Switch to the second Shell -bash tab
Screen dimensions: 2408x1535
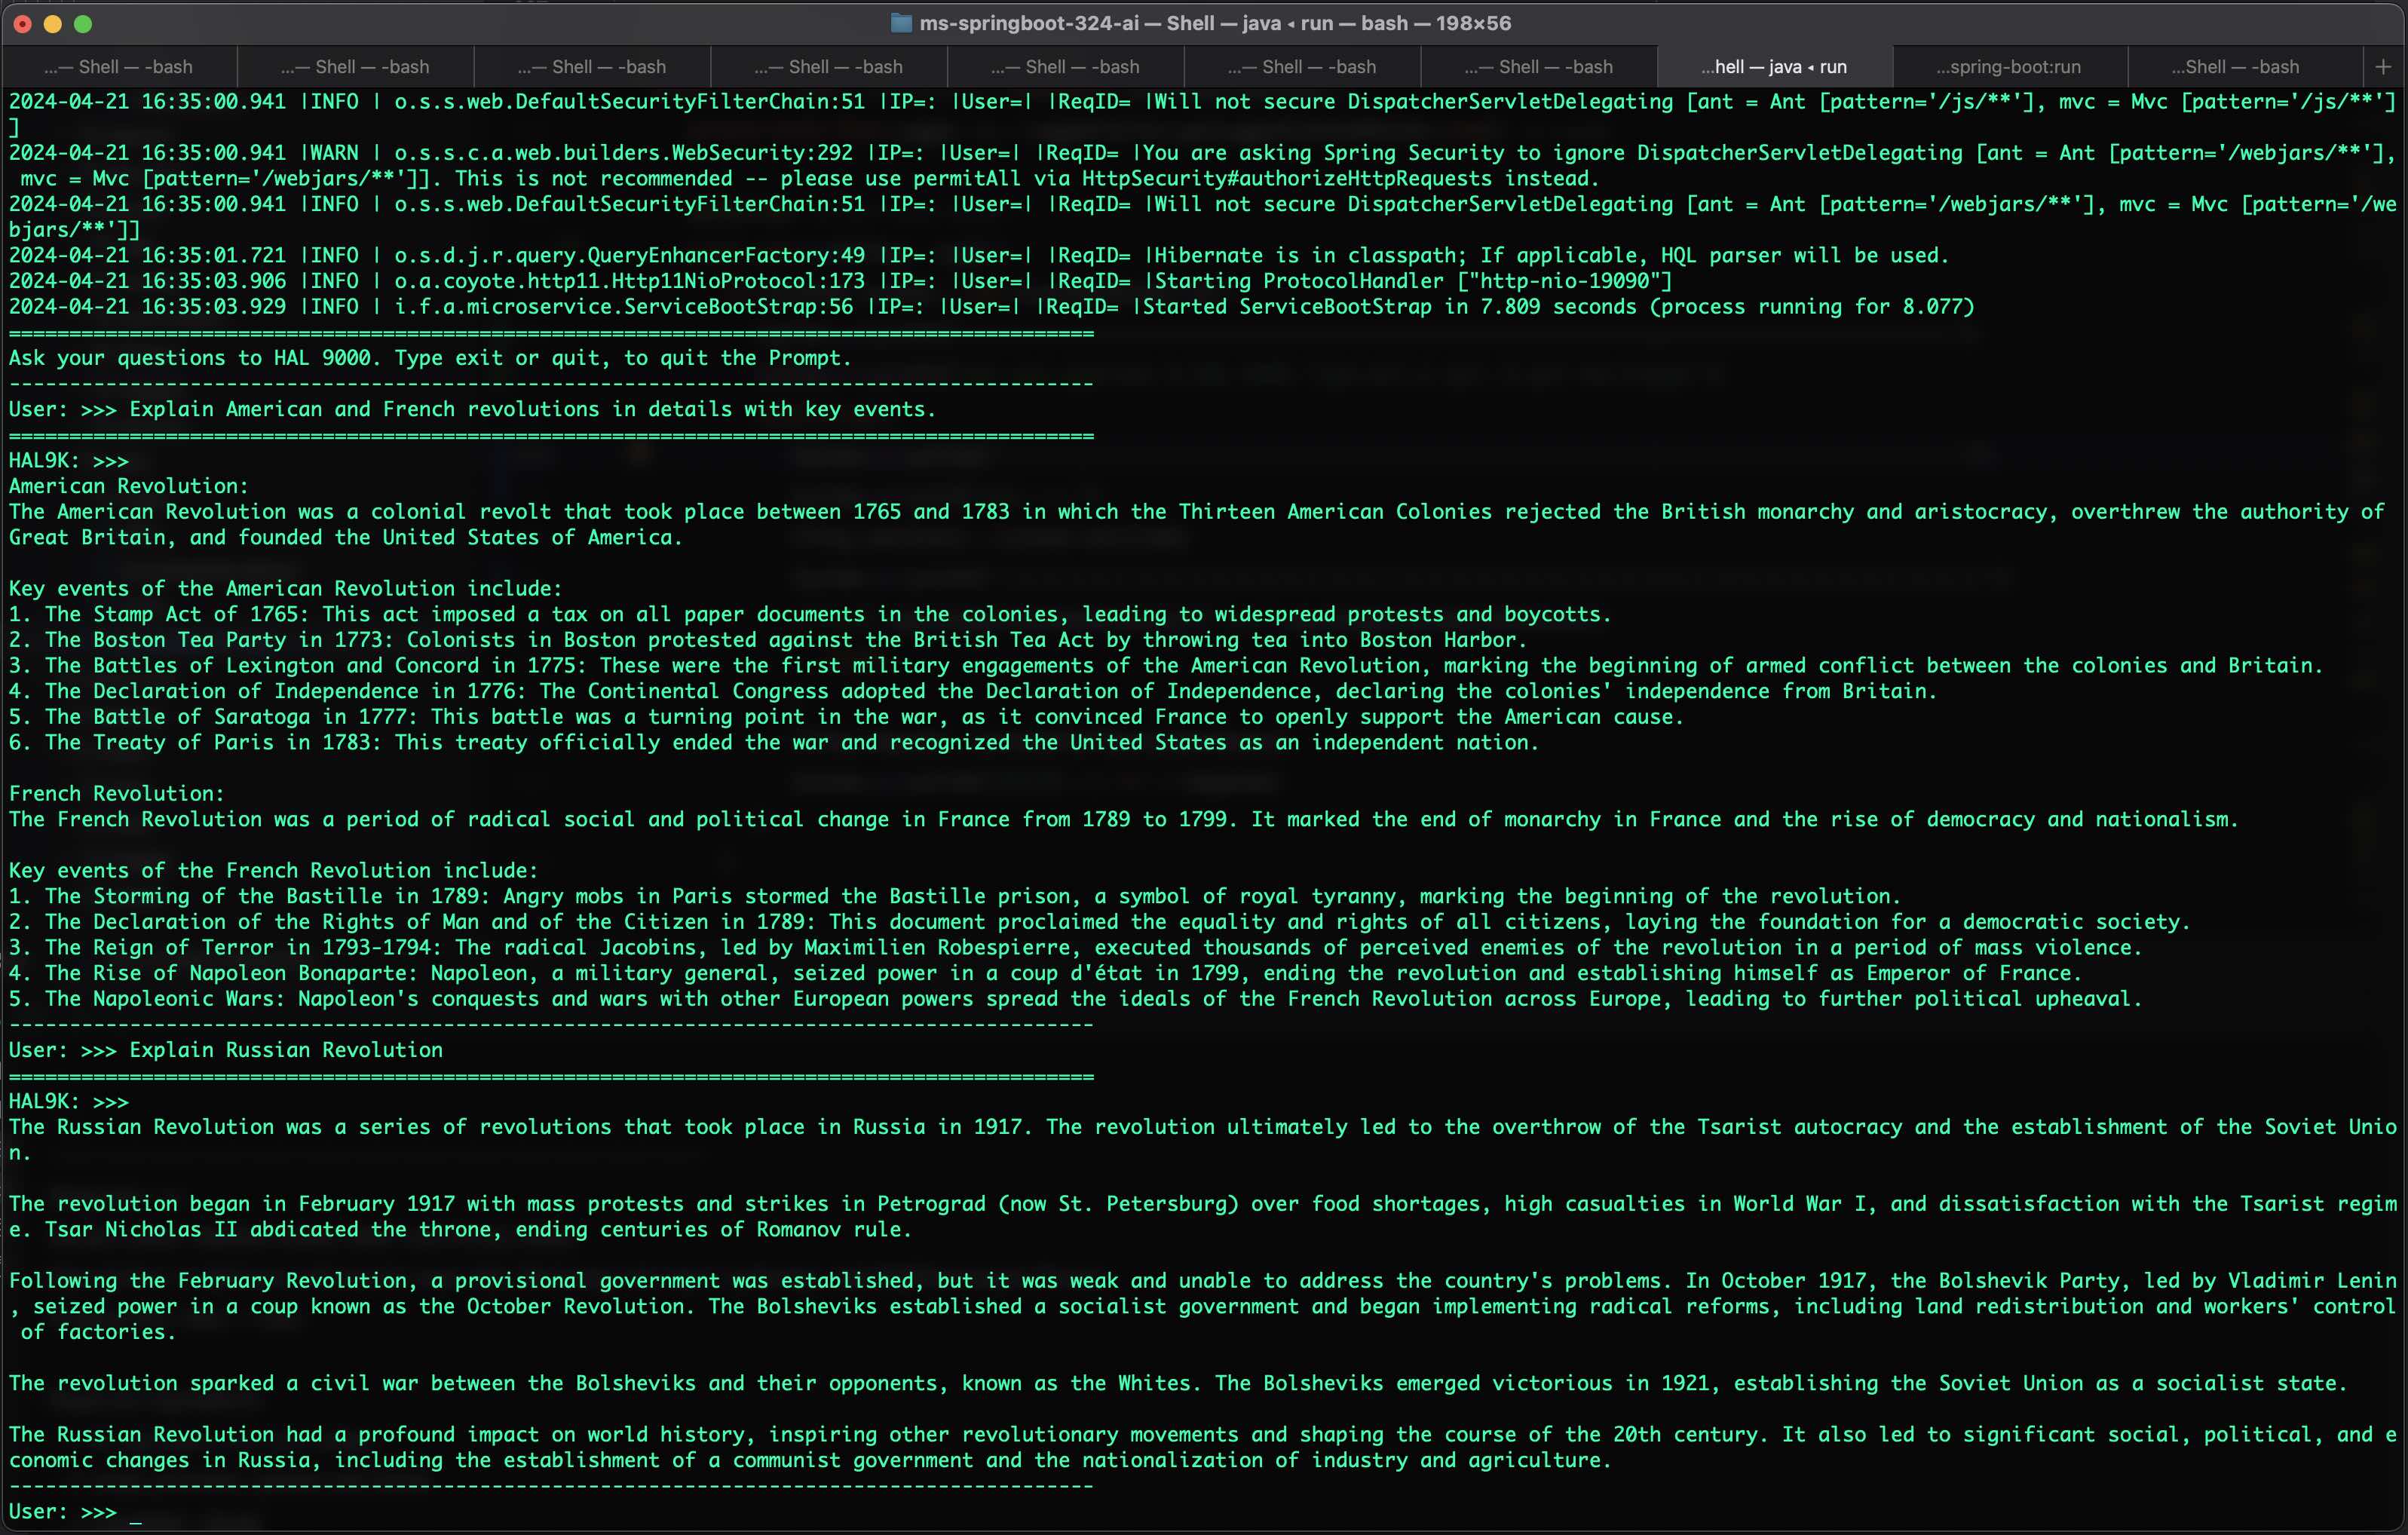click(x=355, y=67)
